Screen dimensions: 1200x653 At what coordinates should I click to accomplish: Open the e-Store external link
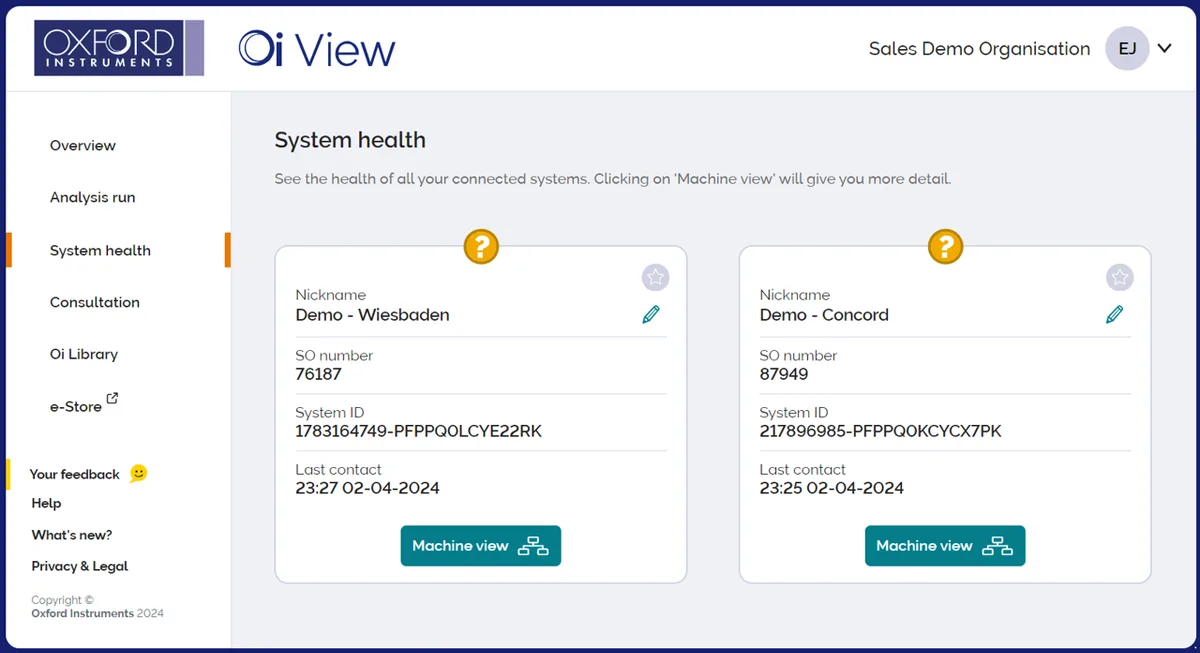click(x=76, y=407)
